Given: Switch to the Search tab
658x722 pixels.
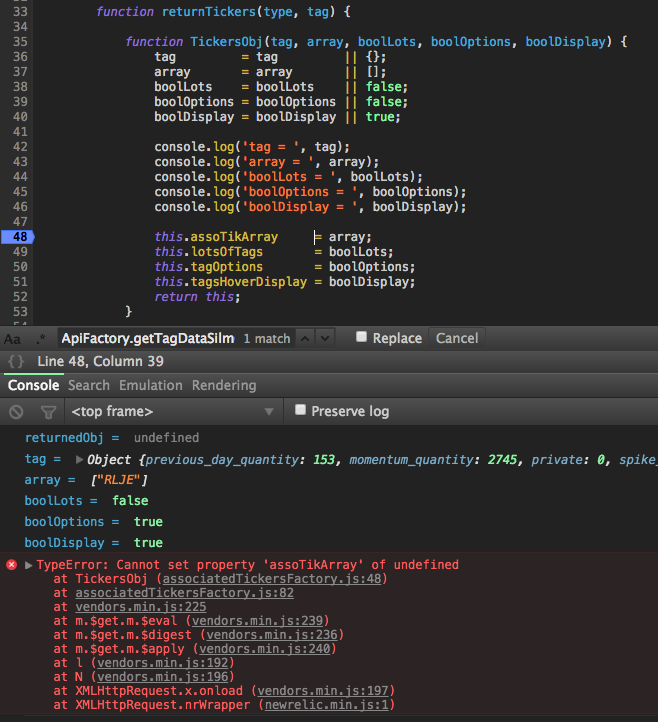Looking at the screenshot, I should click(x=89, y=385).
